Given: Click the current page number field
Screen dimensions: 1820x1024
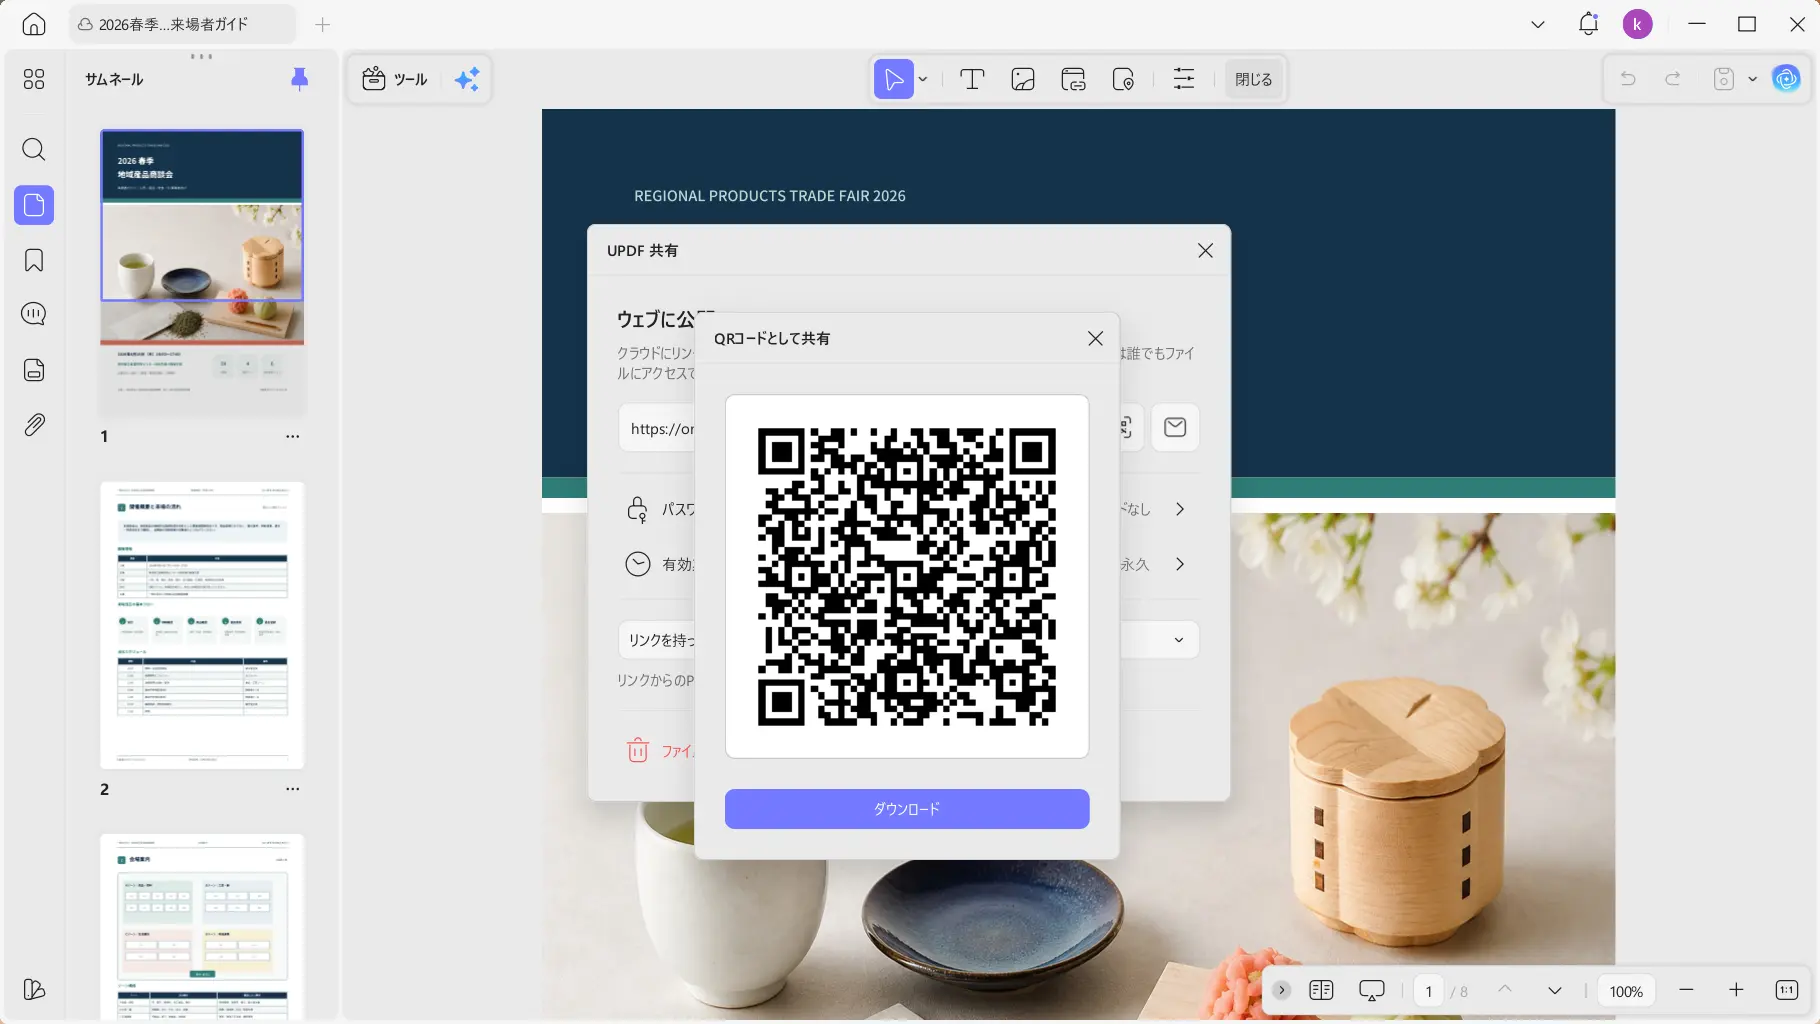Looking at the screenshot, I should [1428, 991].
